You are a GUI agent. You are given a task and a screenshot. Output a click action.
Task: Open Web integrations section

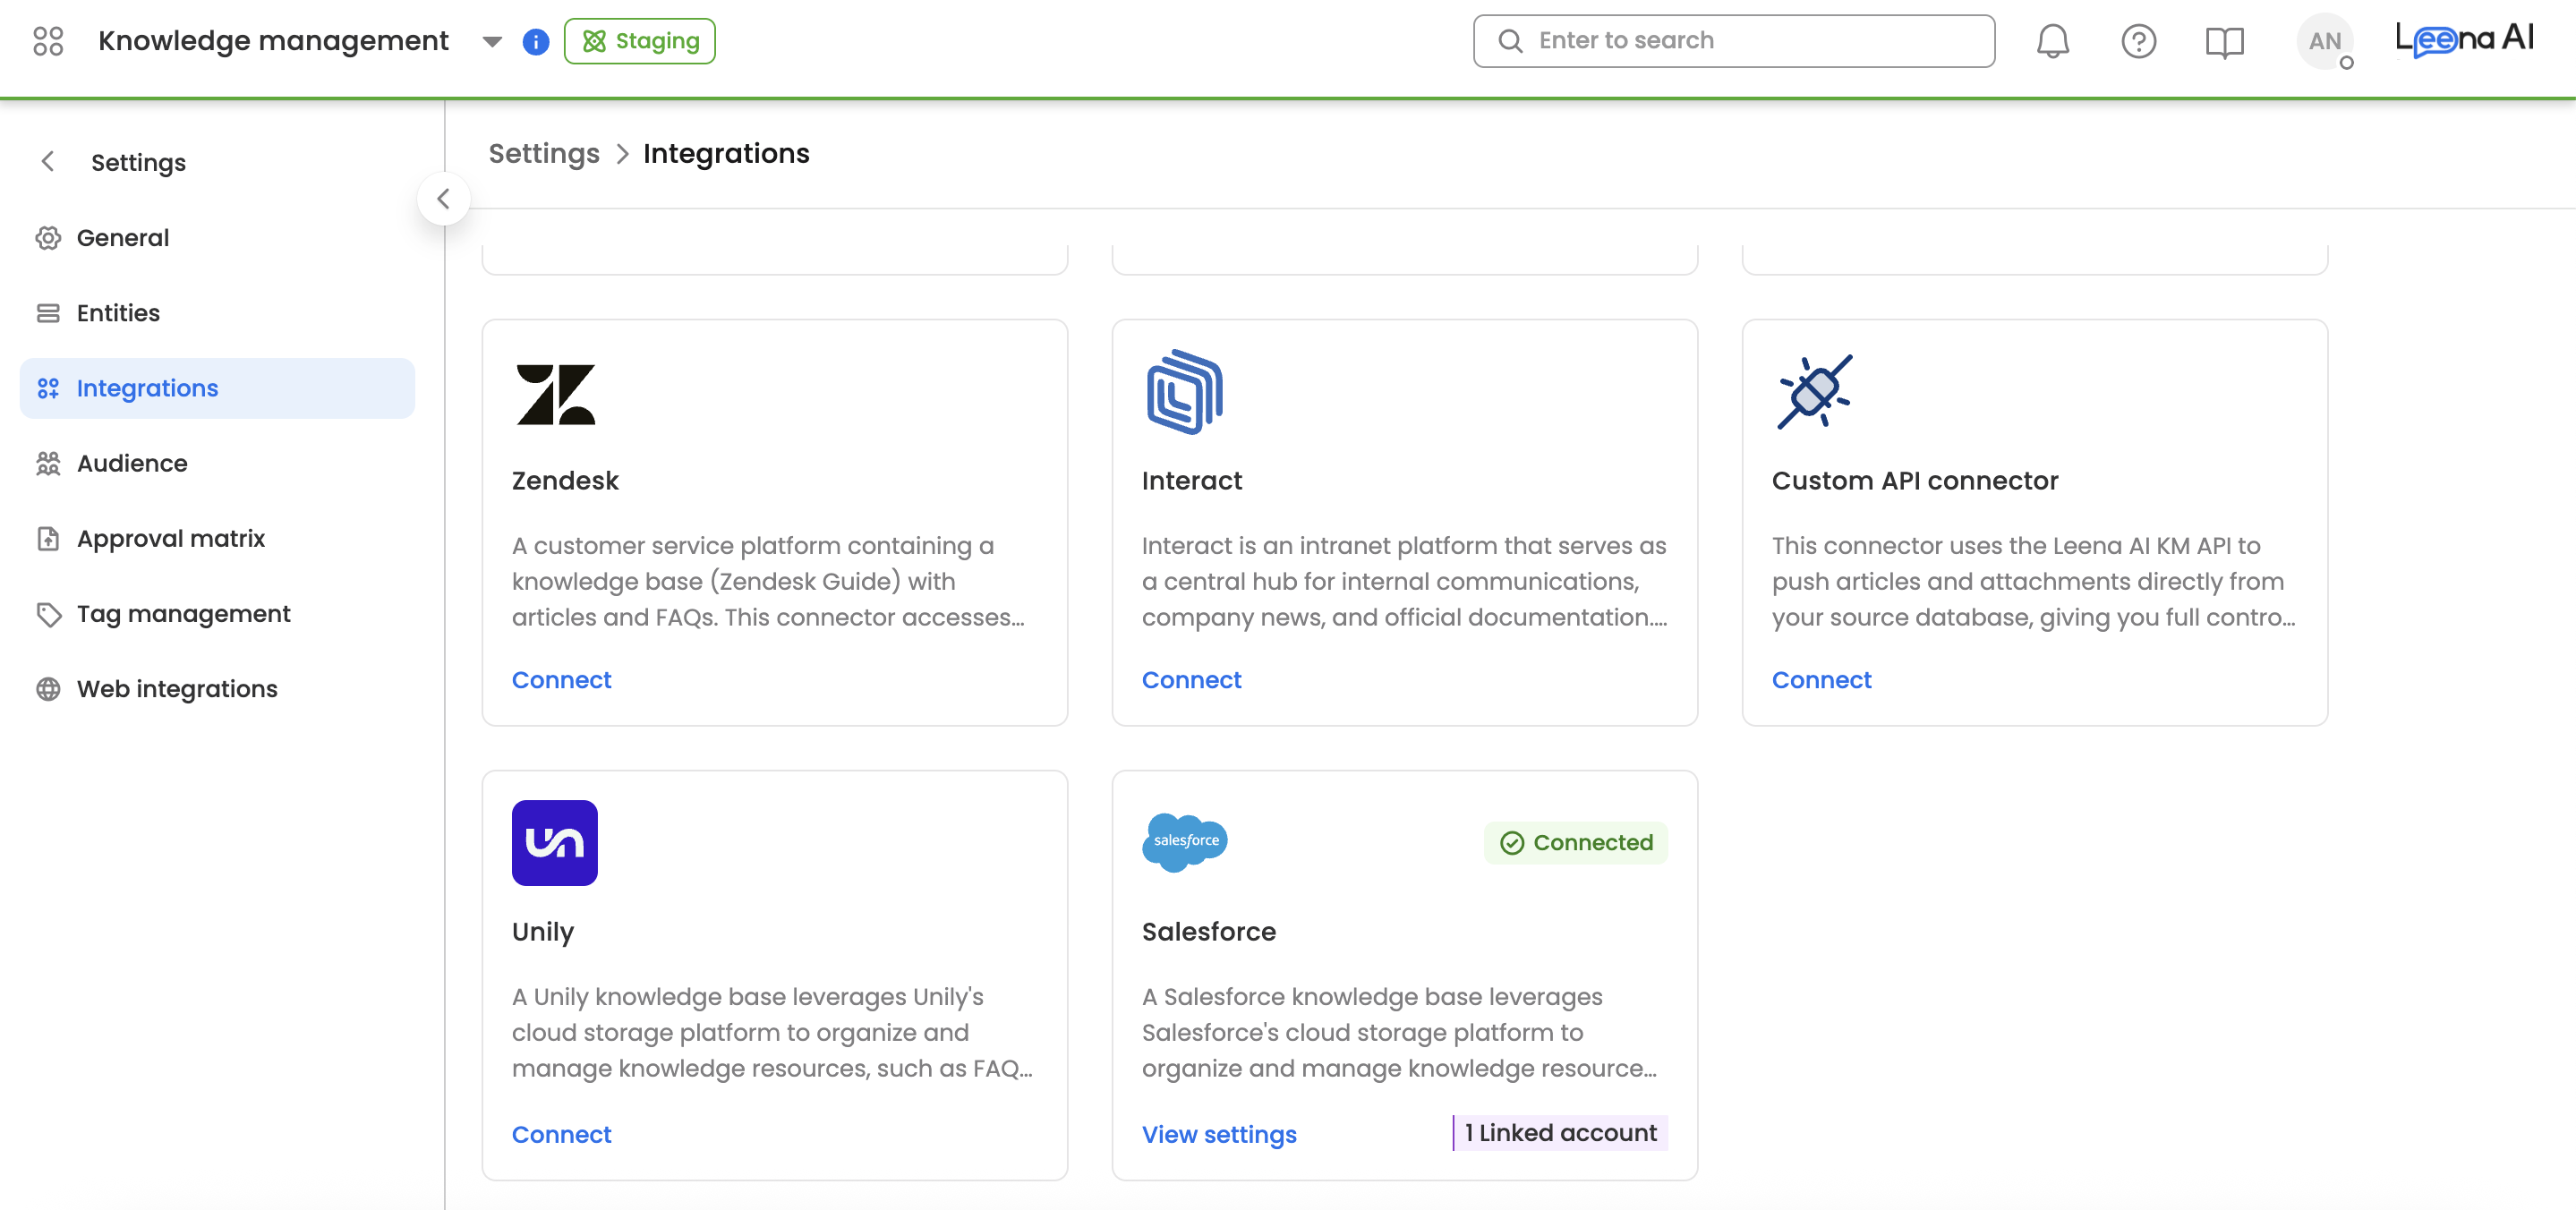pyautogui.click(x=176, y=688)
